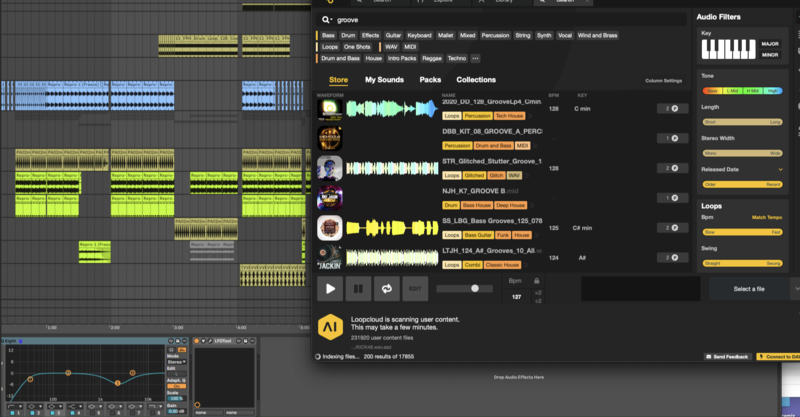Buy 2020_DD_128_GrooveLp4 with the credits button
Screen dimensions: 800x417
[x=672, y=109]
